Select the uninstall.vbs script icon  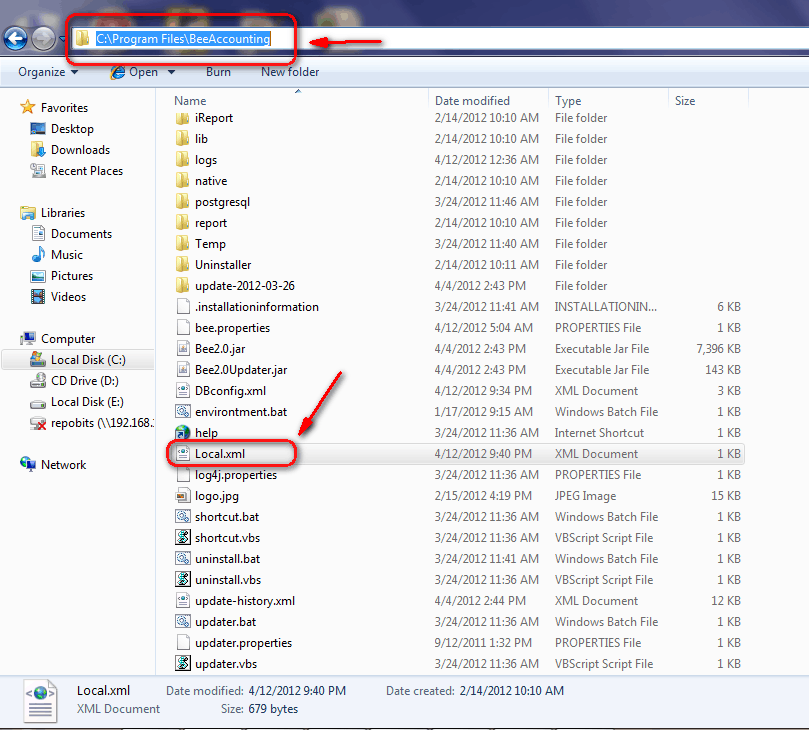point(183,580)
